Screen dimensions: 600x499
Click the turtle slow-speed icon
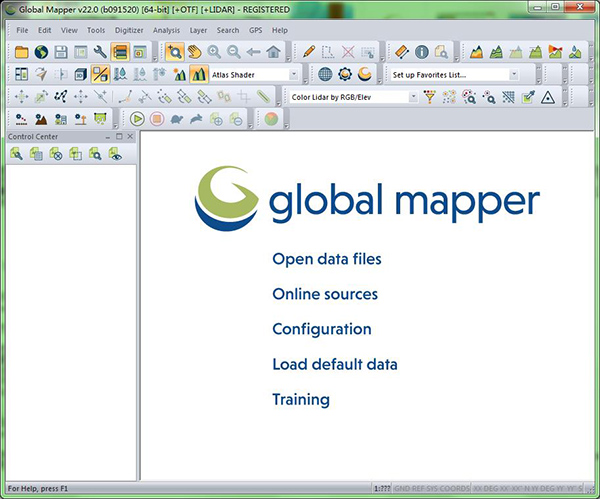[176, 119]
